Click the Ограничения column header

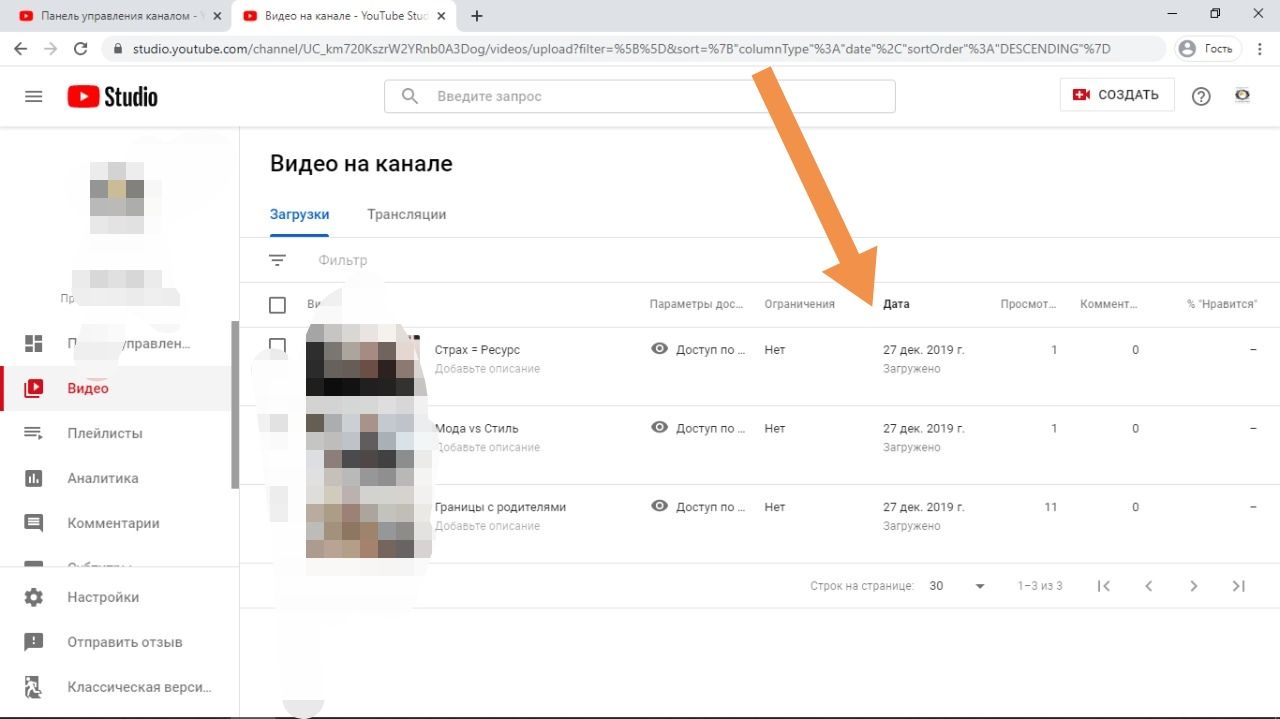click(799, 304)
